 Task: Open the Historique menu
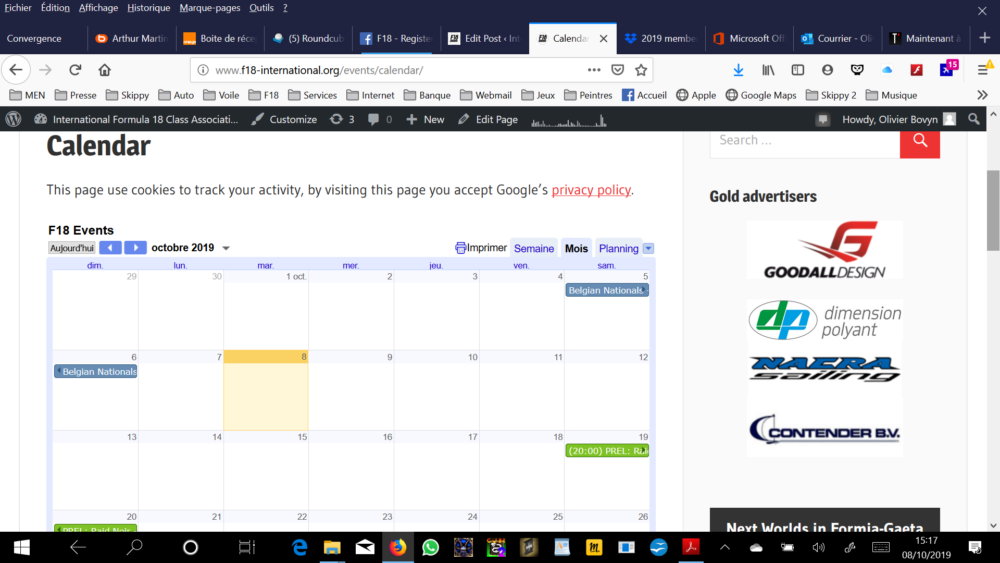coord(149,8)
